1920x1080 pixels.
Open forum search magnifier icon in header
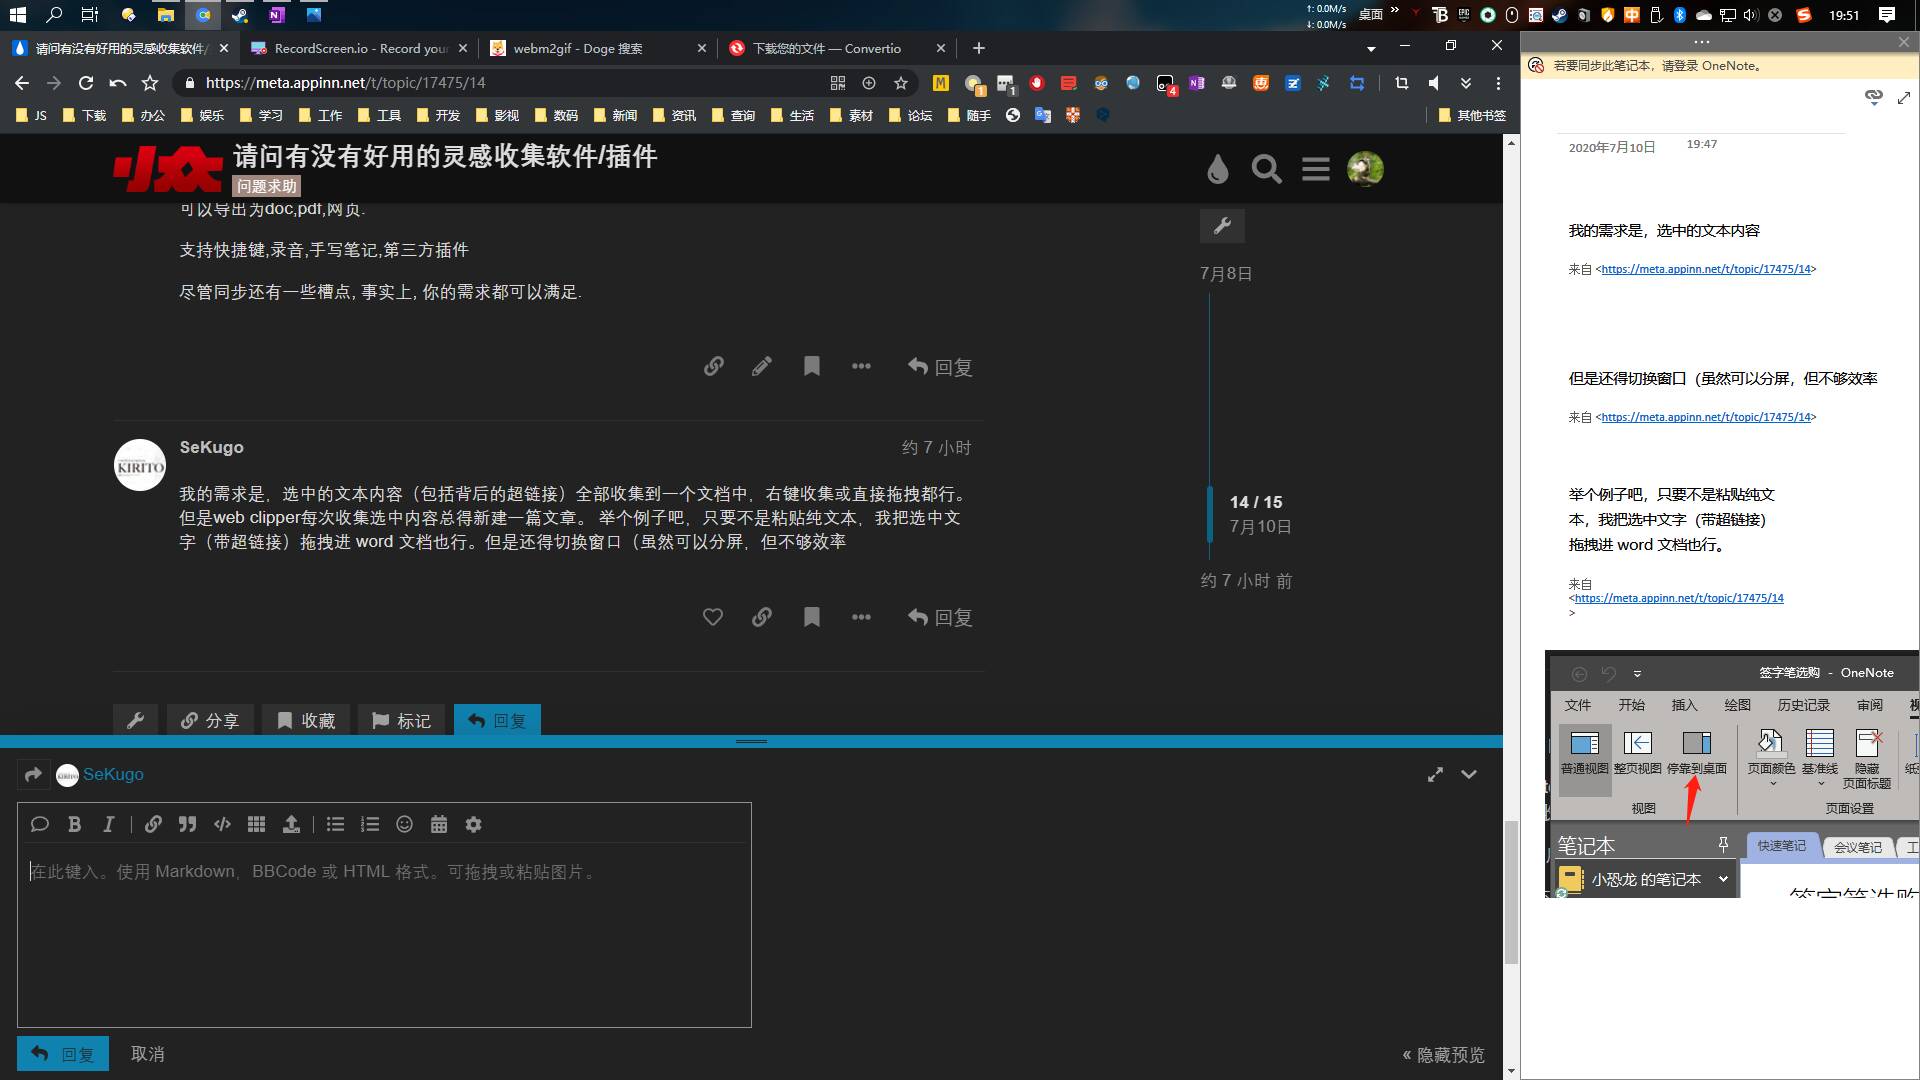1266,169
